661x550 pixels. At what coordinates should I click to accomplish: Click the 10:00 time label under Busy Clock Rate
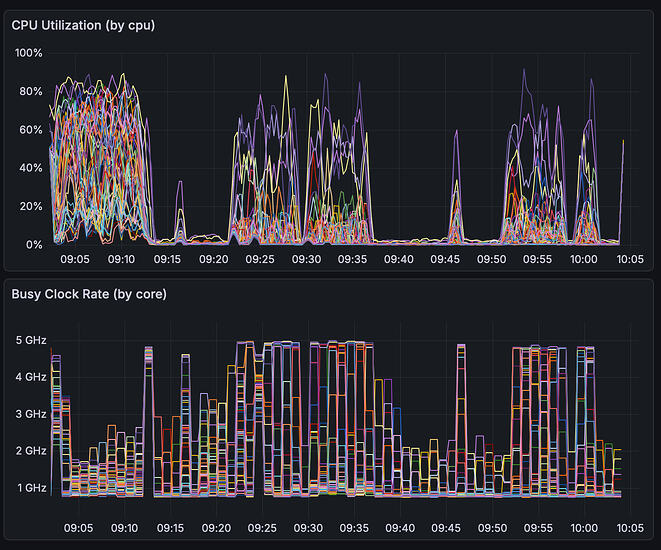coord(584,528)
